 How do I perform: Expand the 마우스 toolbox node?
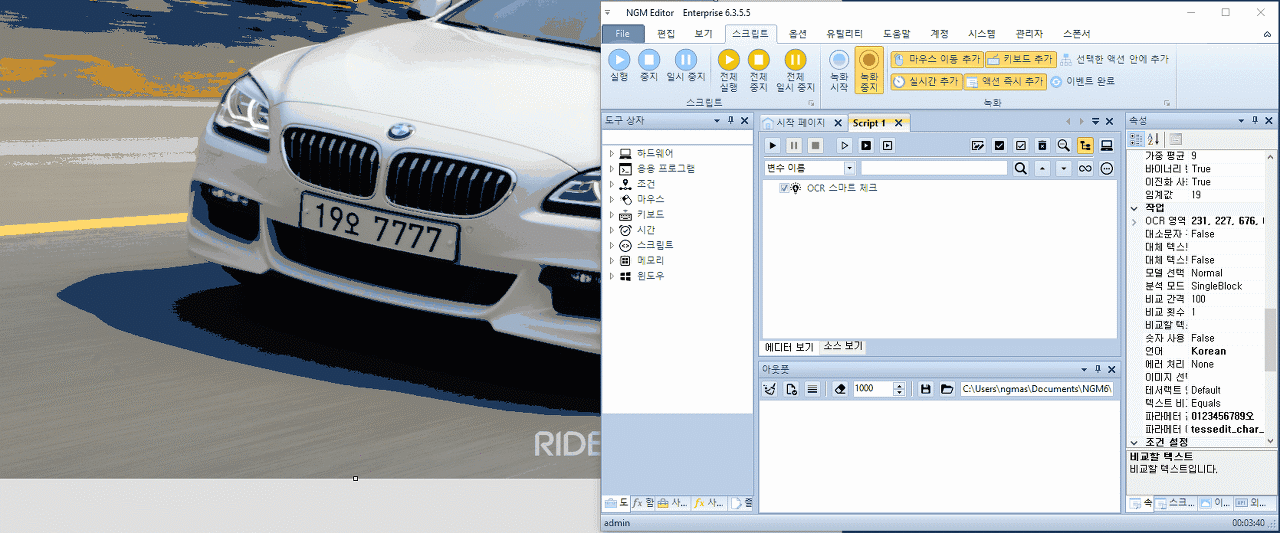coord(611,199)
